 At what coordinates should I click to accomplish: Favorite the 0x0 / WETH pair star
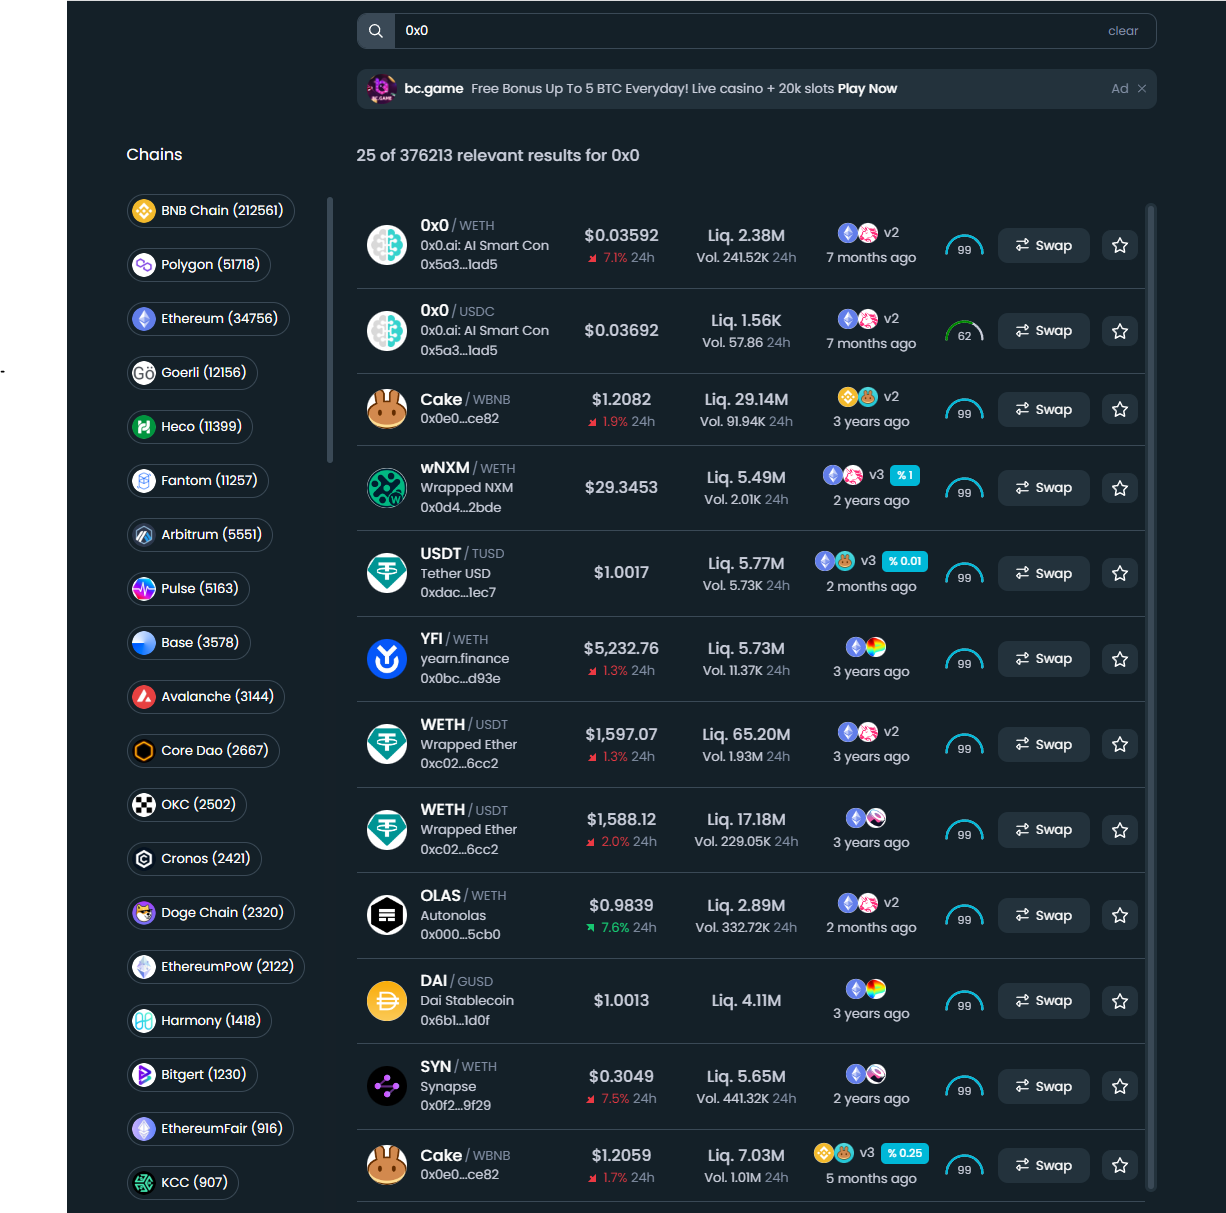pyautogui.click(x=1120, y=246)
